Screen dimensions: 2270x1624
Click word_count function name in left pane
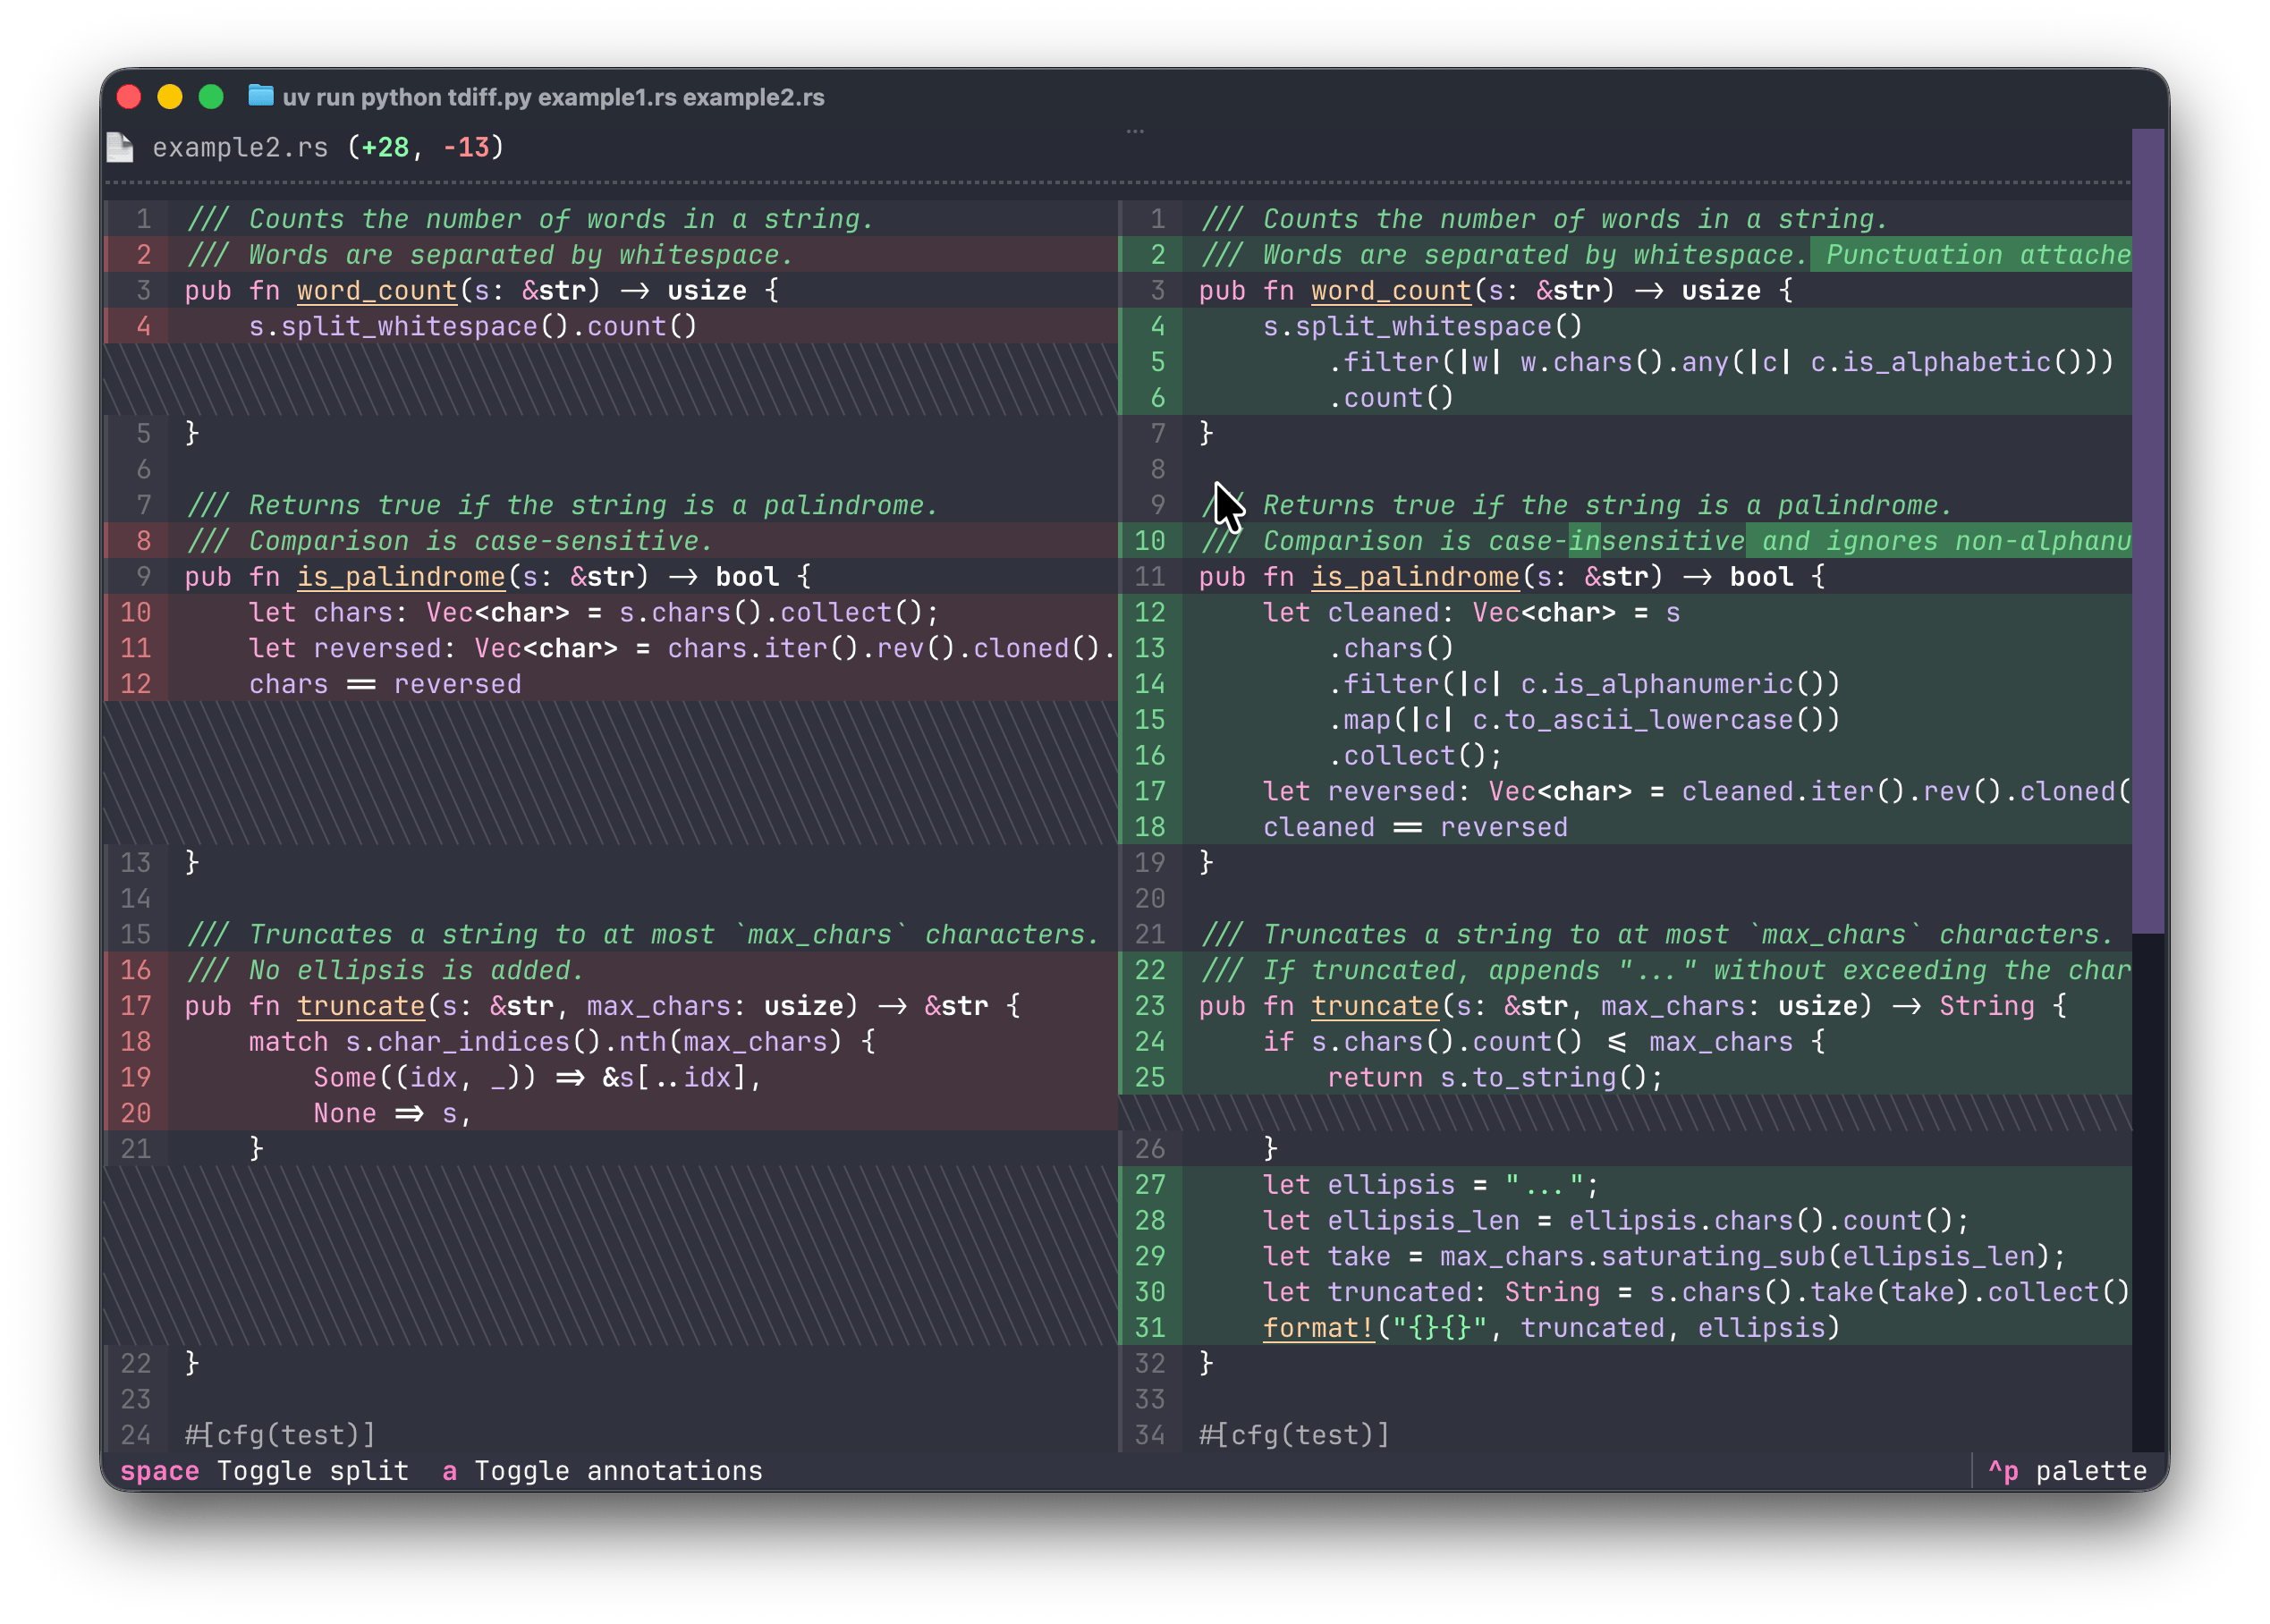pos(377,291)
